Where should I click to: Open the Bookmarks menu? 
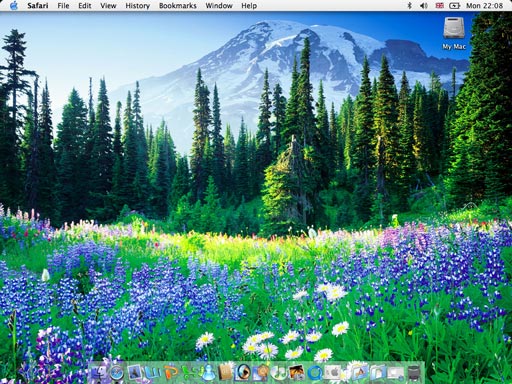(x=178, y=6)
